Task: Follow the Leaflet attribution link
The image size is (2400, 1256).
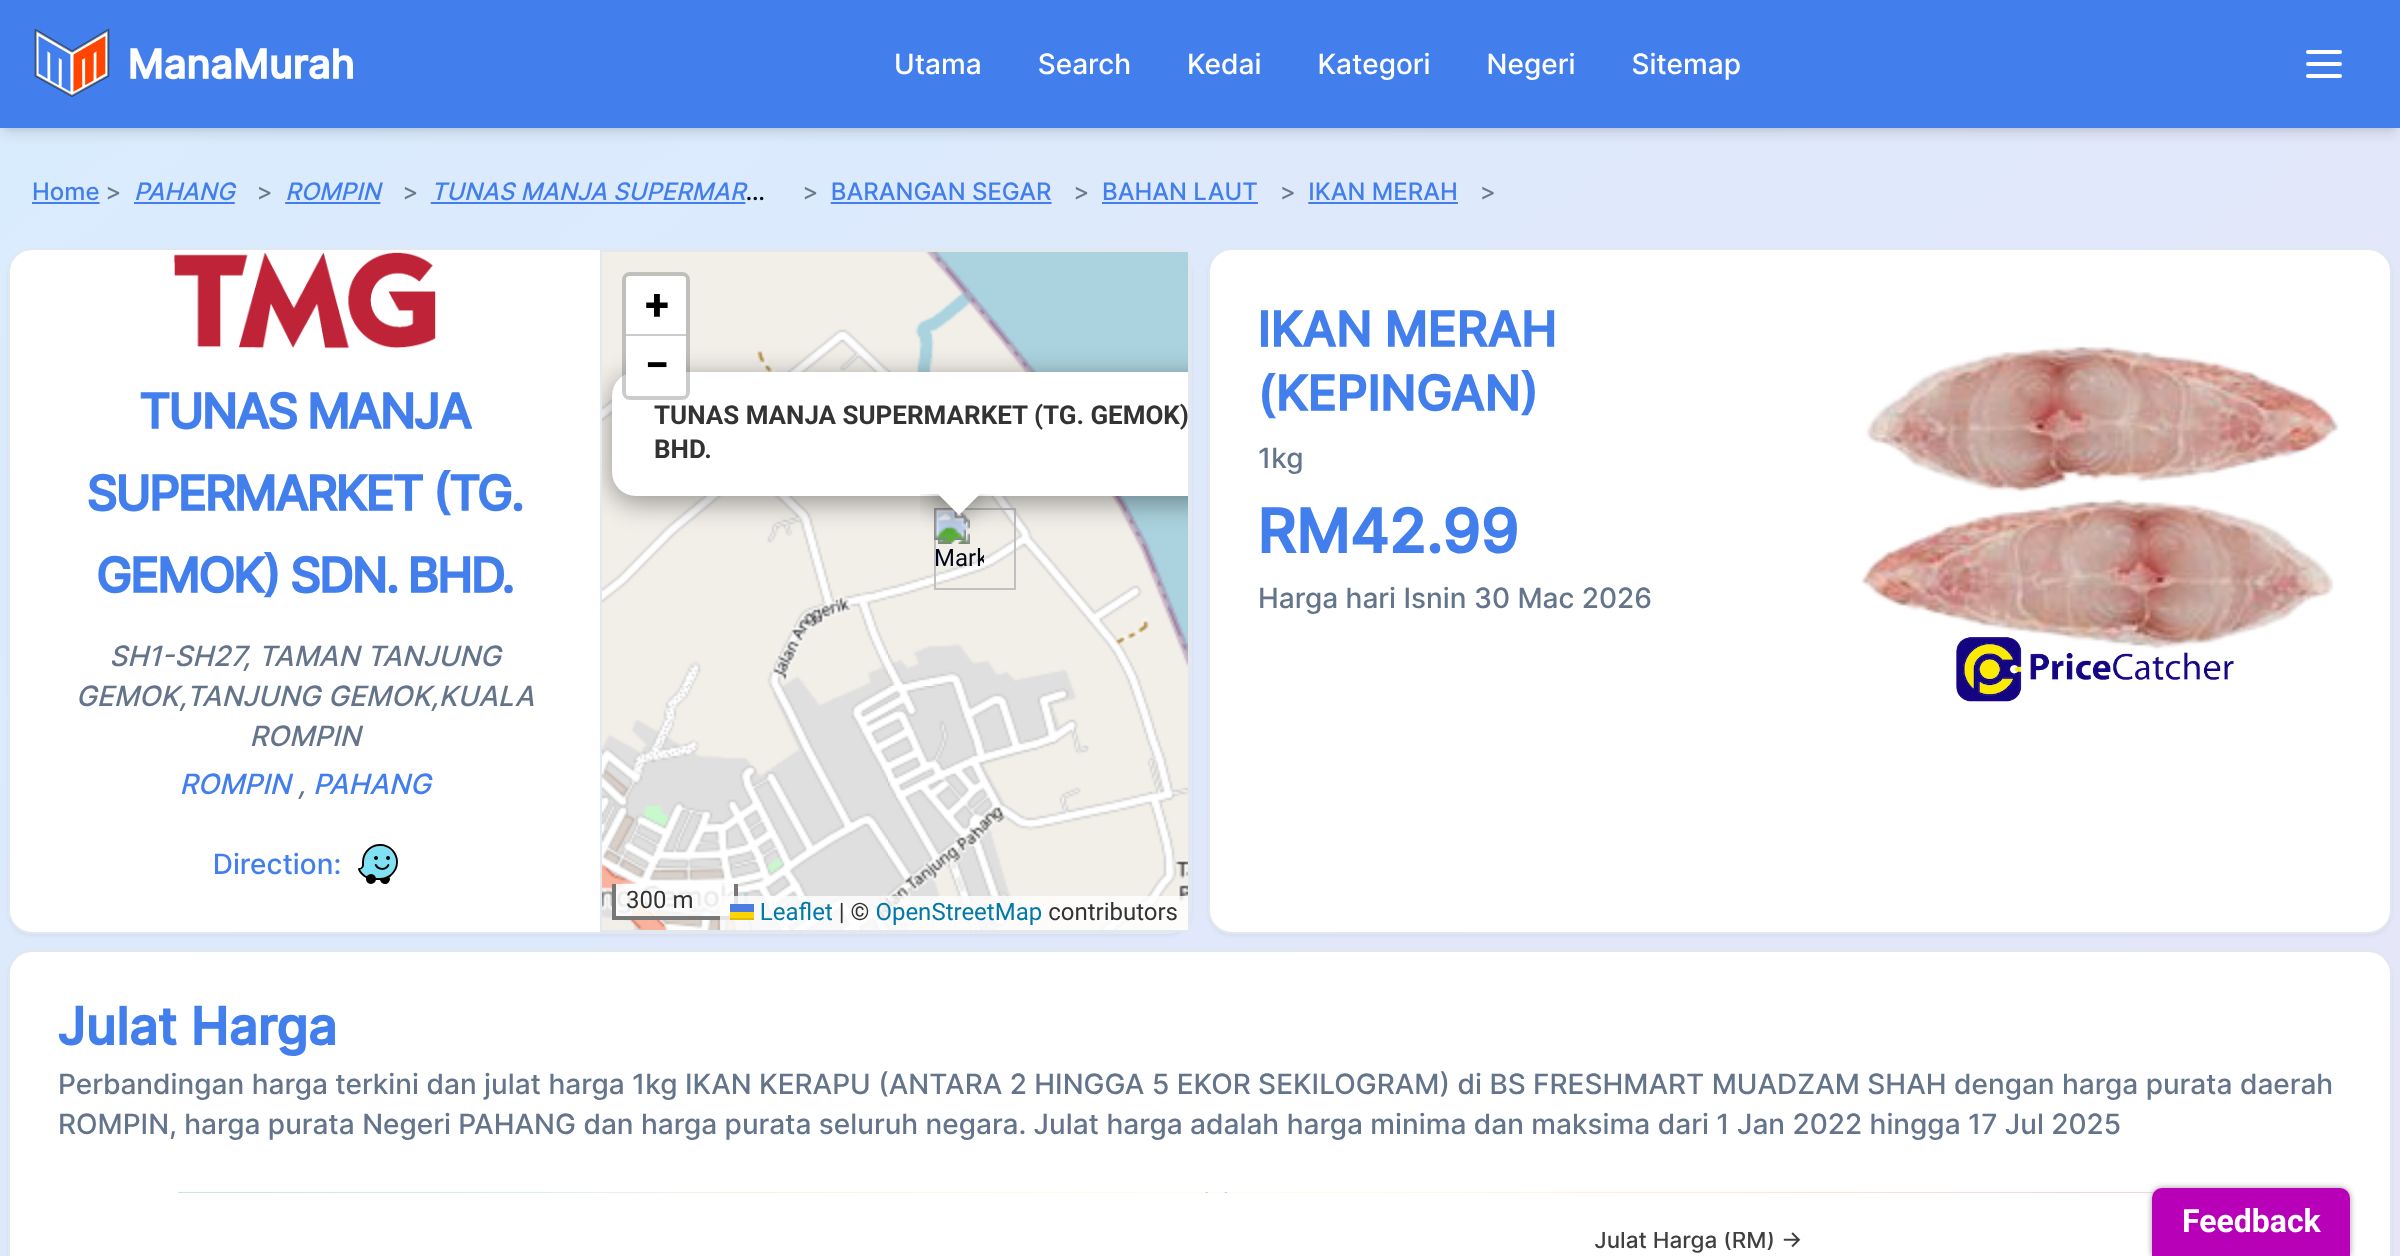Action: click(x=795, y=912)
